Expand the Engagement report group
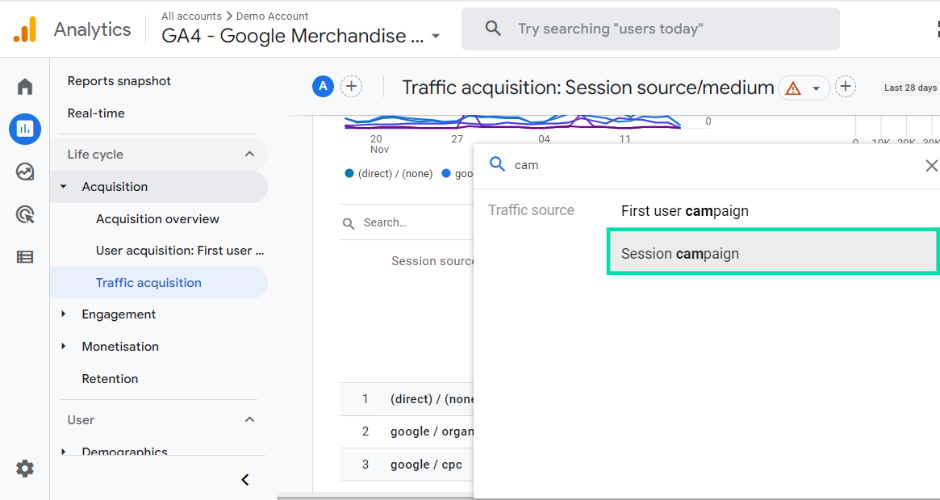 (x=64, y=314)
